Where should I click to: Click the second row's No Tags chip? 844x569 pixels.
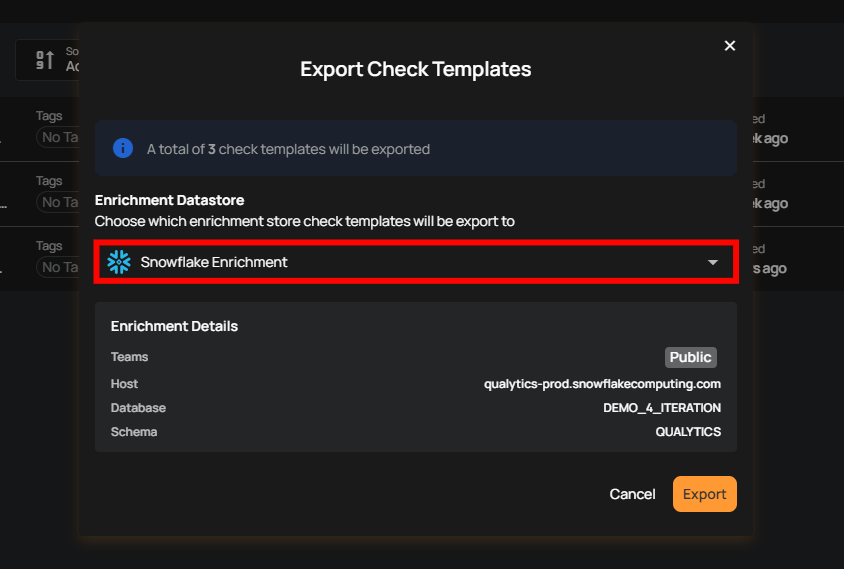tap(58, 202)
